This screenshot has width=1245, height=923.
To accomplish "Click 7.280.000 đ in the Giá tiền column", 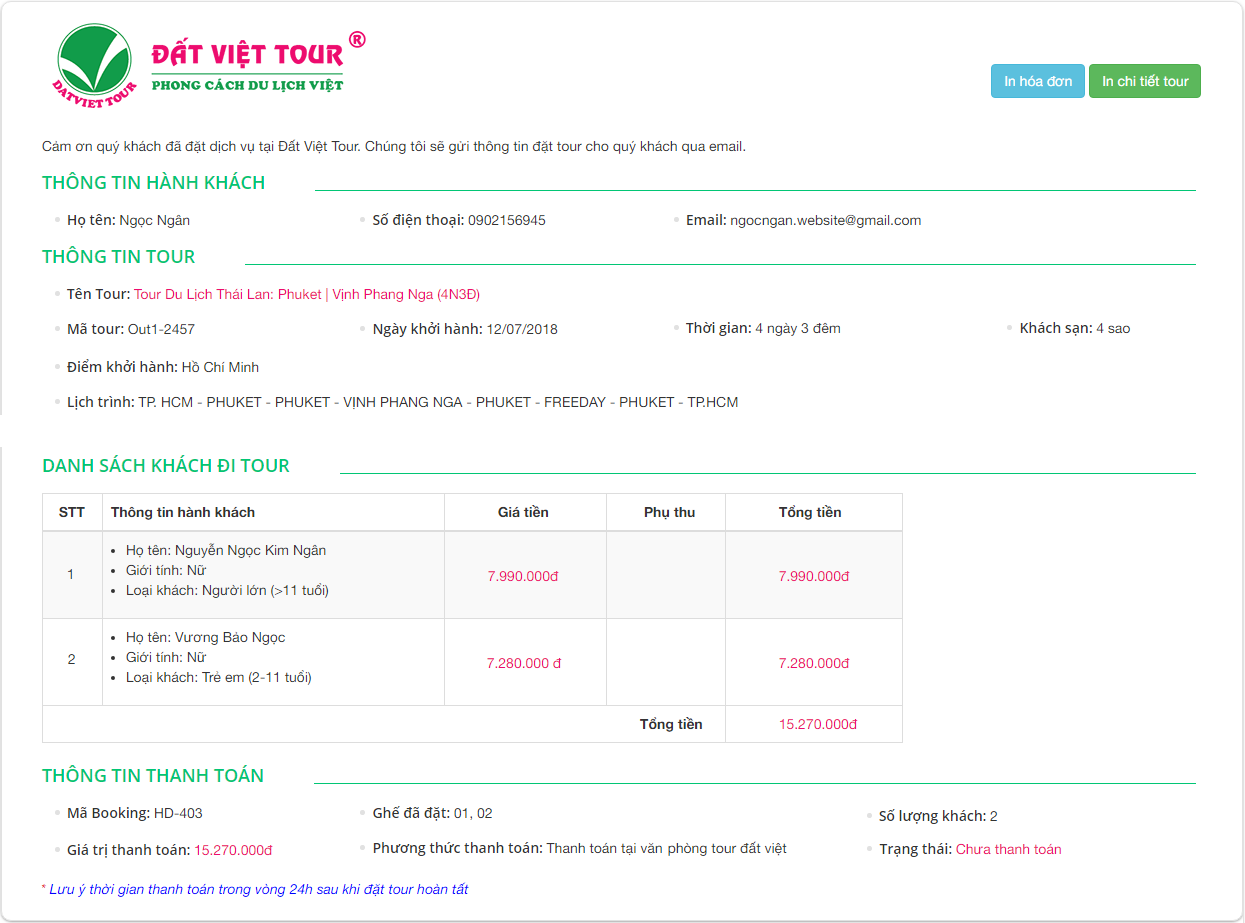I will pyautogui.click(x=524, y=663).
